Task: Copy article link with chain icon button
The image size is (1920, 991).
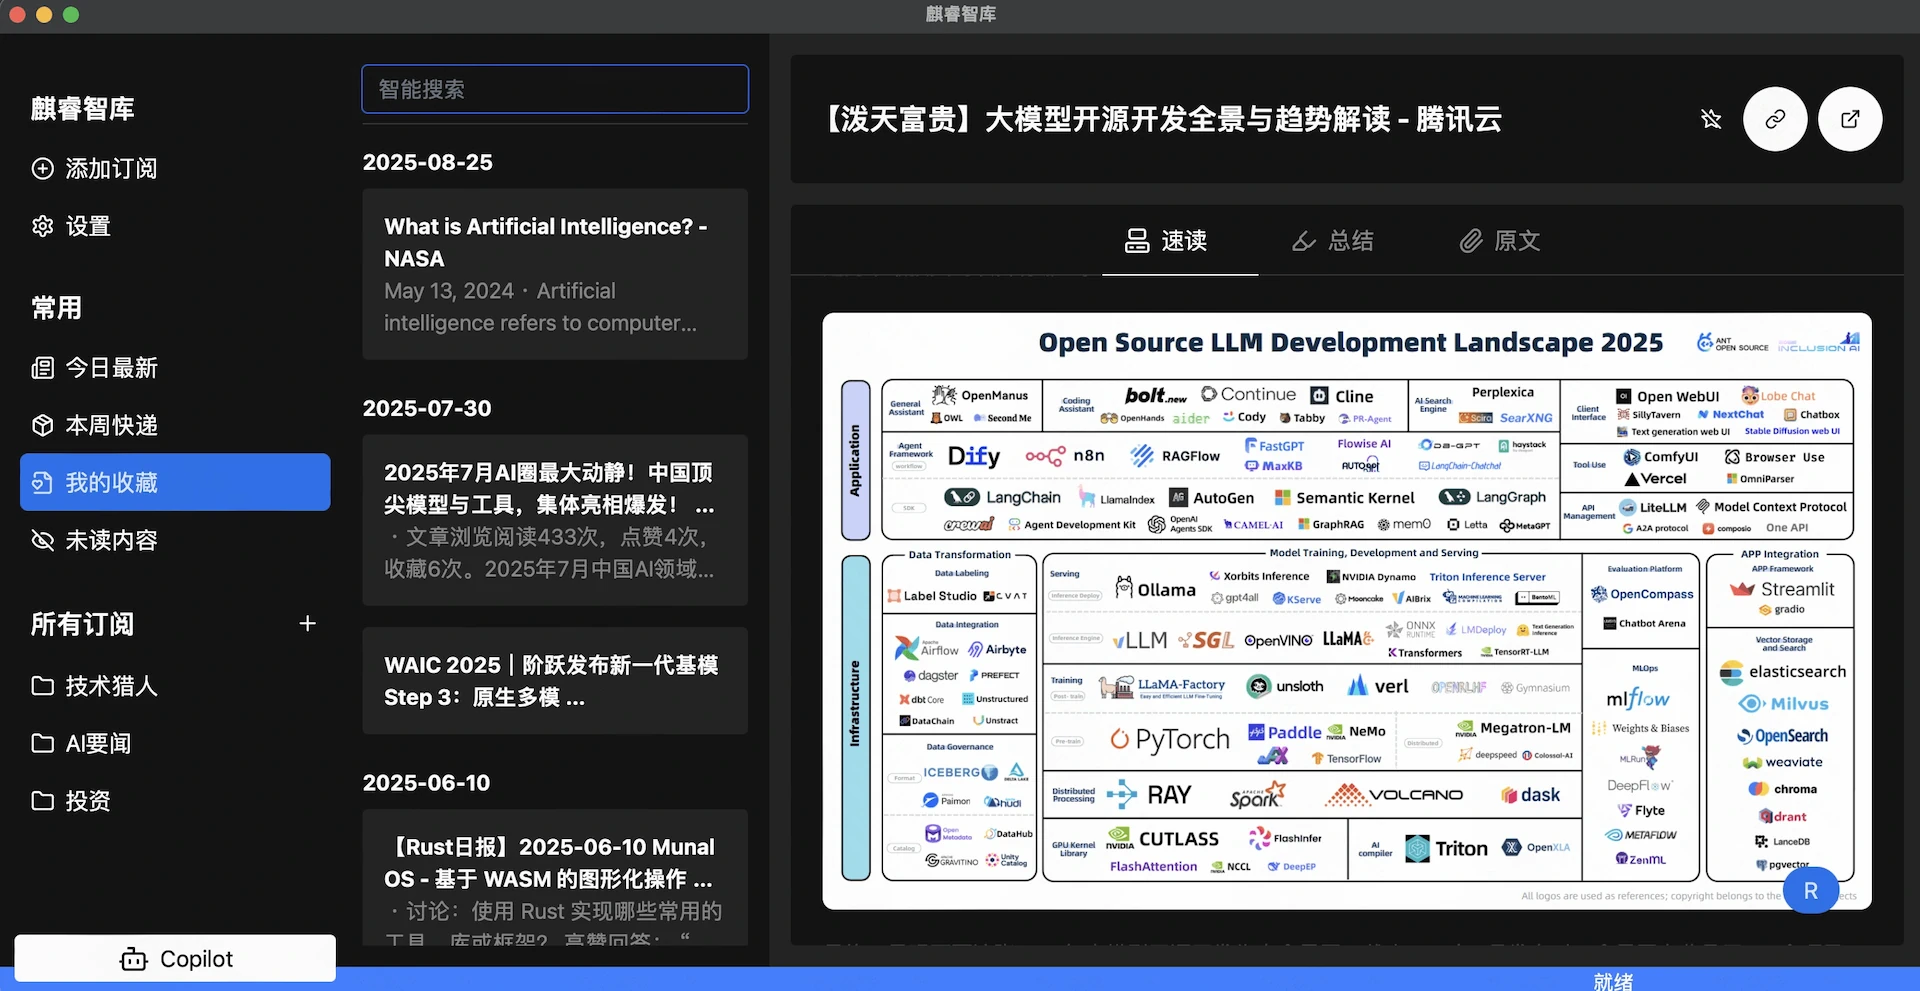Action: pyautogui.click(x=1775, y=119)
